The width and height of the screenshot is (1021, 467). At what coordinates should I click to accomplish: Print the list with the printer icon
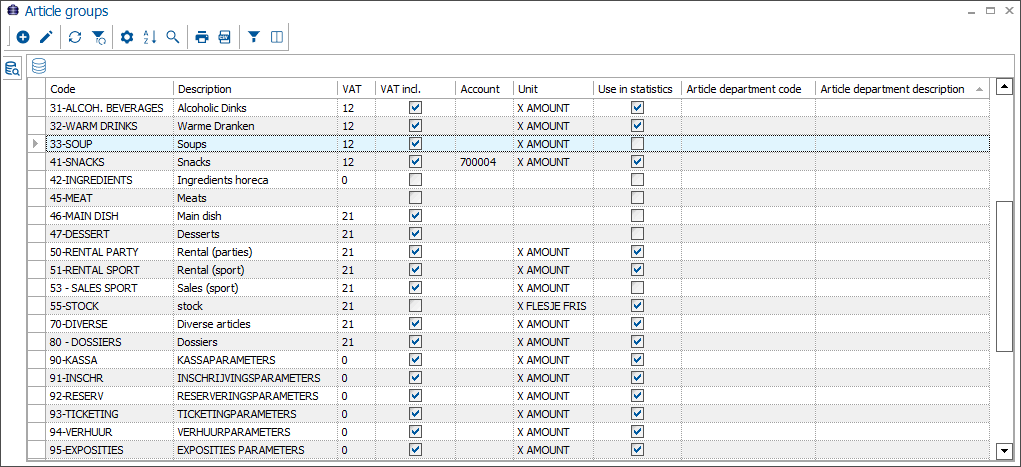point(202,38)
